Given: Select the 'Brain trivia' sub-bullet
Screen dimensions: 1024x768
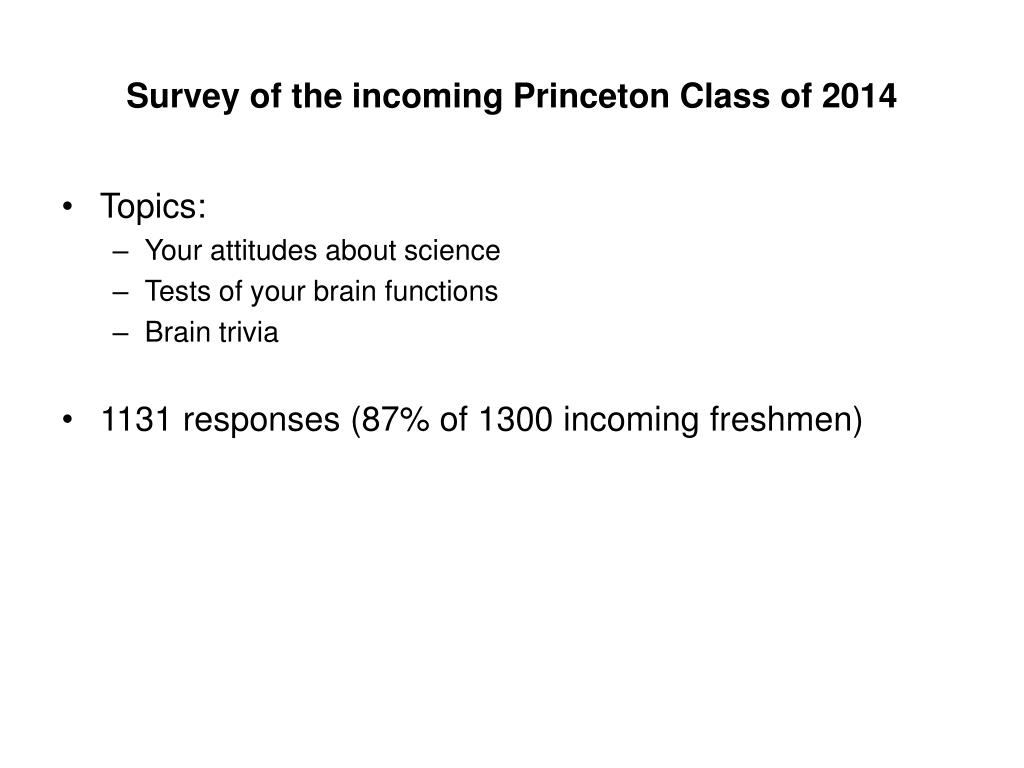Looking at the screenshot, I should click(x=212, y=332).
